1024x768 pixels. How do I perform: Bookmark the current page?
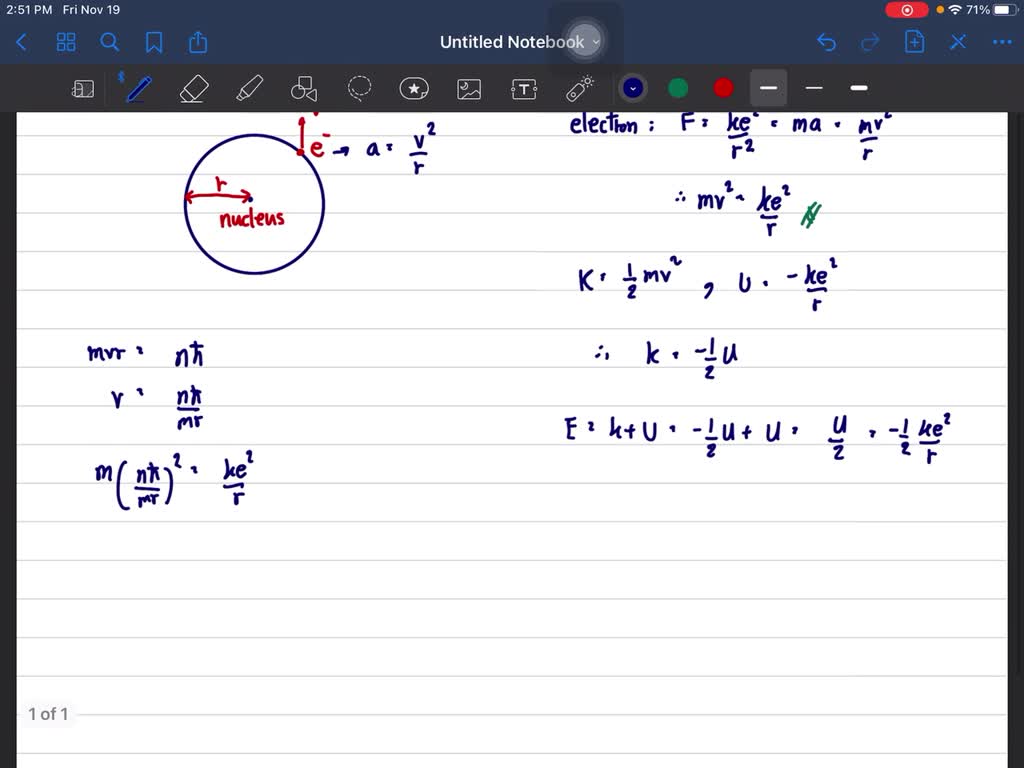(x=154, y=42)
